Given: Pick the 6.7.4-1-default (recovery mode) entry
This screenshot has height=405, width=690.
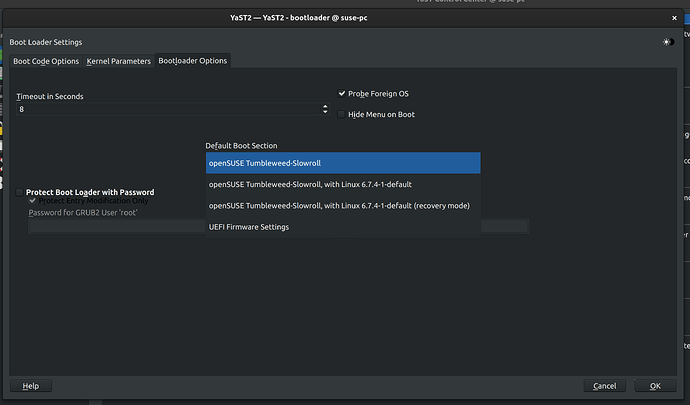Looking at the screenshot, I should click(343, 206).
